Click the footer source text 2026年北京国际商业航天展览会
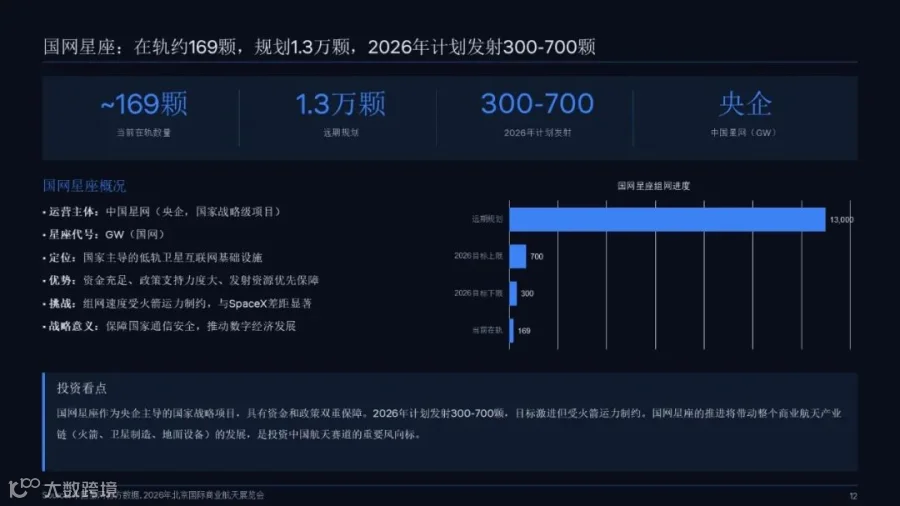The width and height of the screenshot is (900, 506). [x=204, y=495]
